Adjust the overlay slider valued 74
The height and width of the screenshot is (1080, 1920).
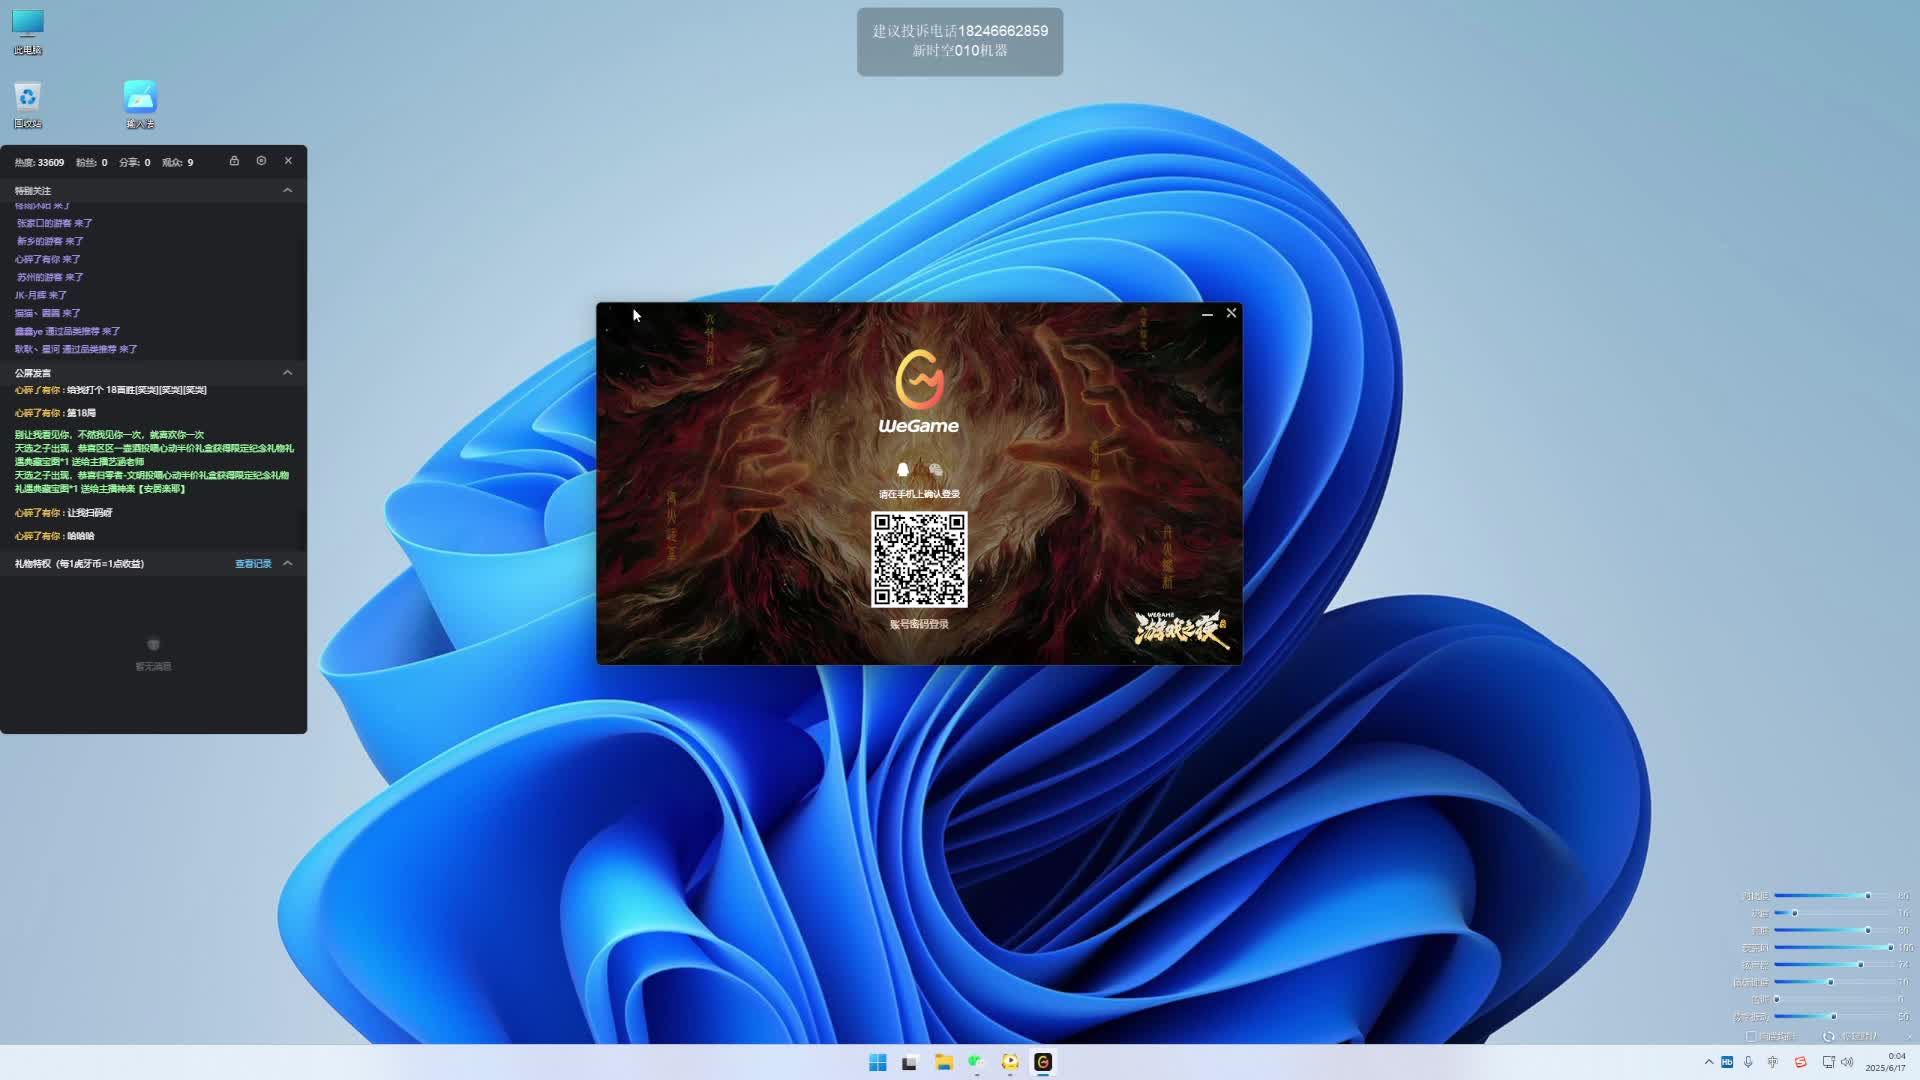click(x=1860, y=965)
